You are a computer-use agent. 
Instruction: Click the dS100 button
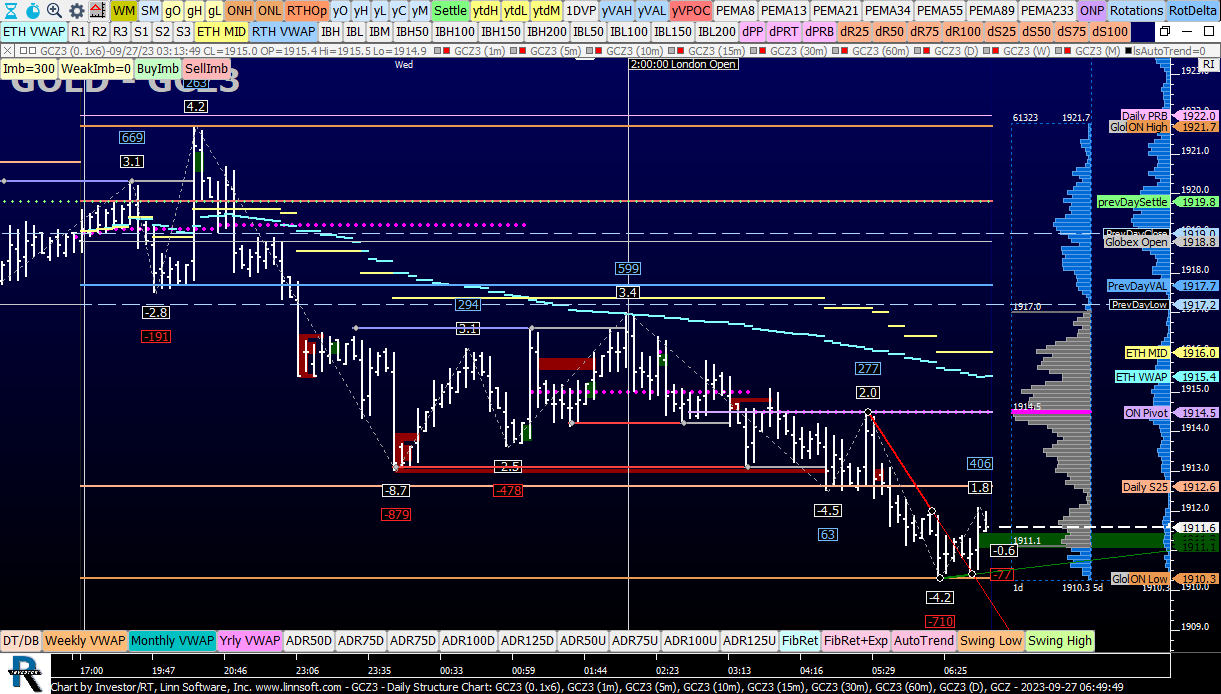coord(1110,31)
